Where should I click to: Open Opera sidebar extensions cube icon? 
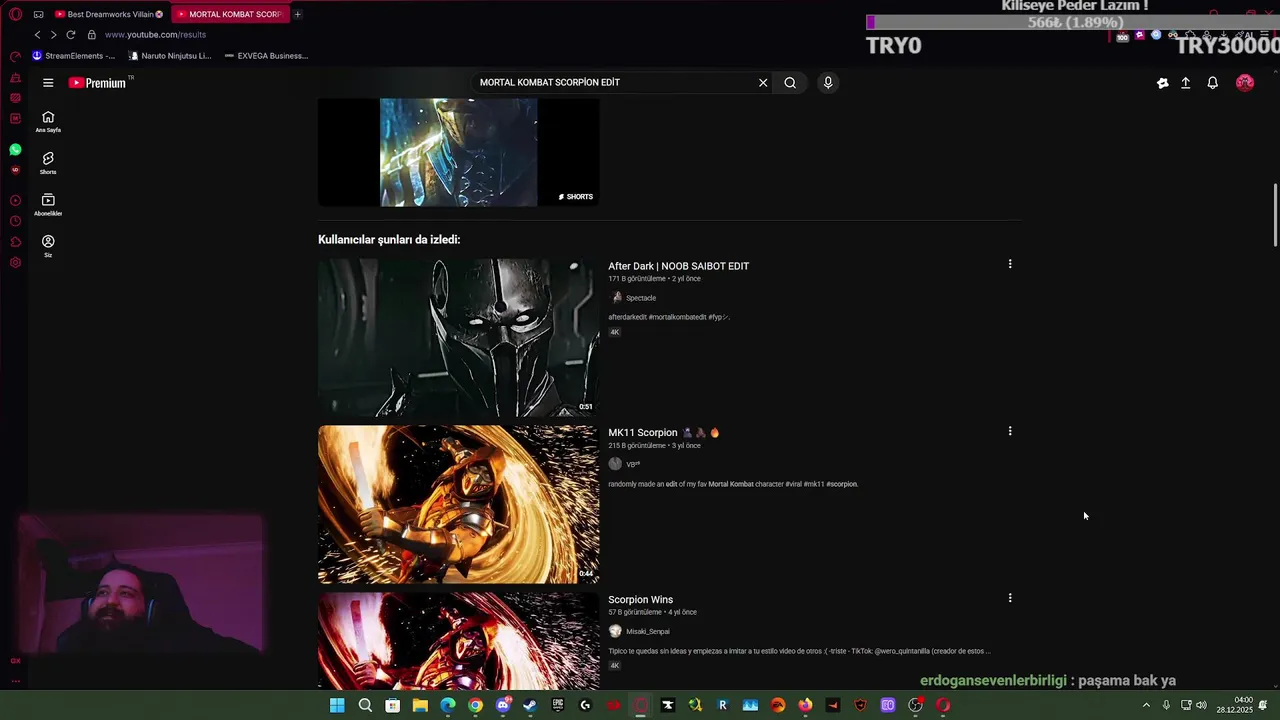15,242
